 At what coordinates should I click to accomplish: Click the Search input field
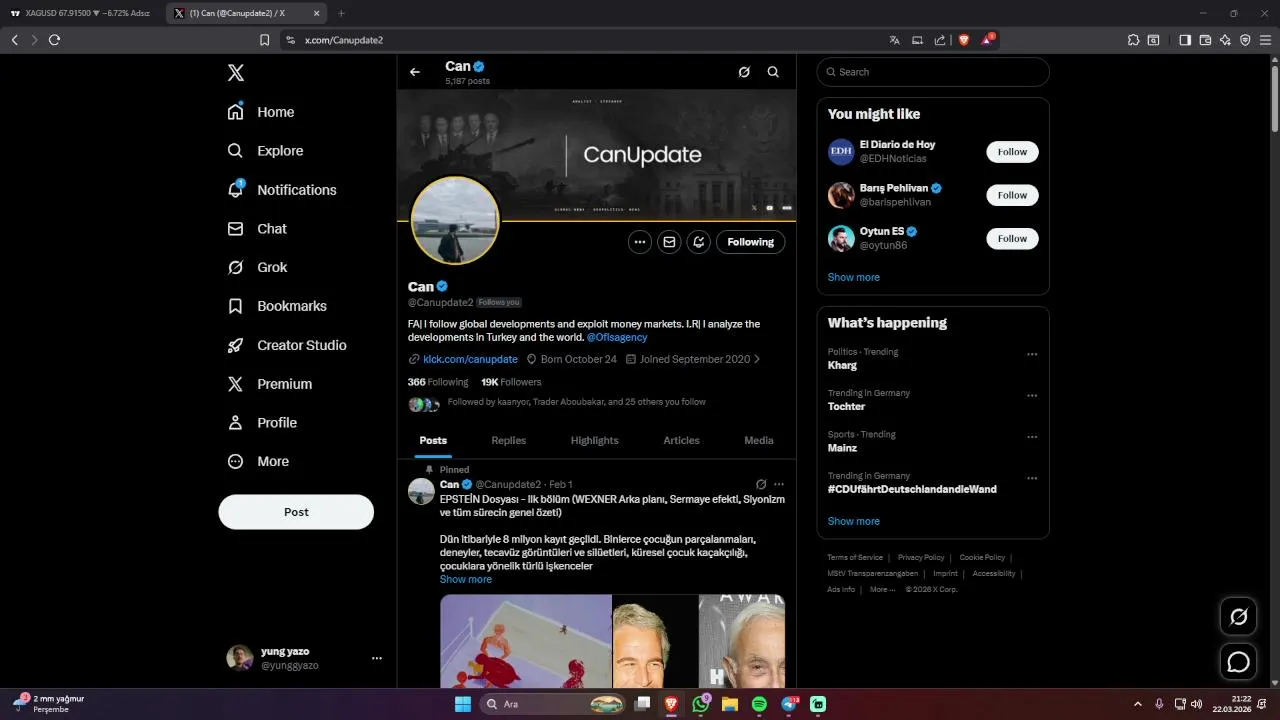933,72
